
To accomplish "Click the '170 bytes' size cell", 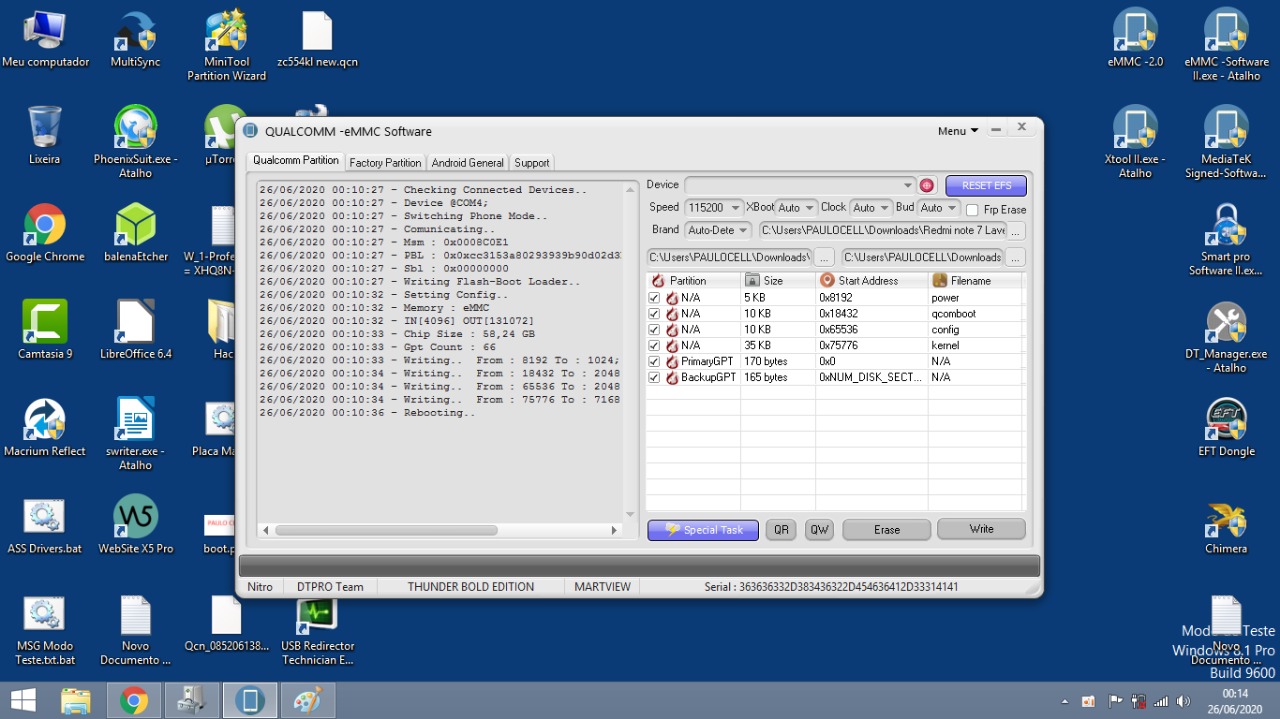I will point(777,362).
